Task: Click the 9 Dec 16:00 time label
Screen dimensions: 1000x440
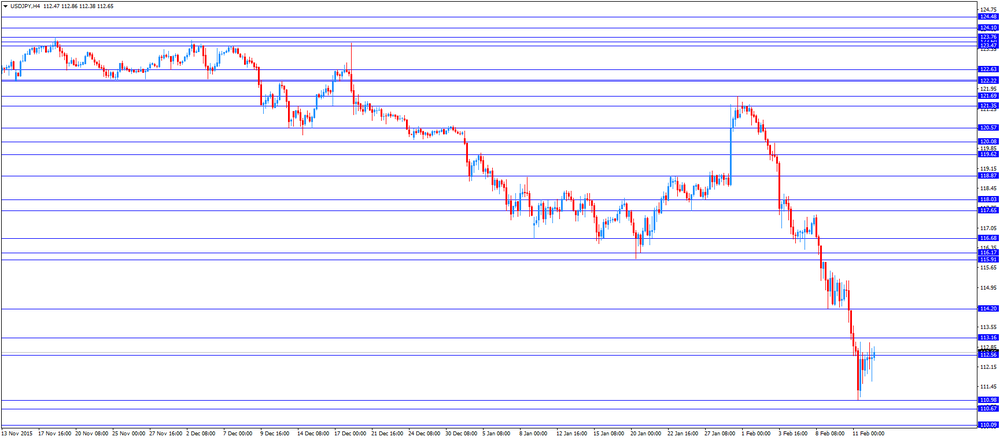Action: point(276,434)
